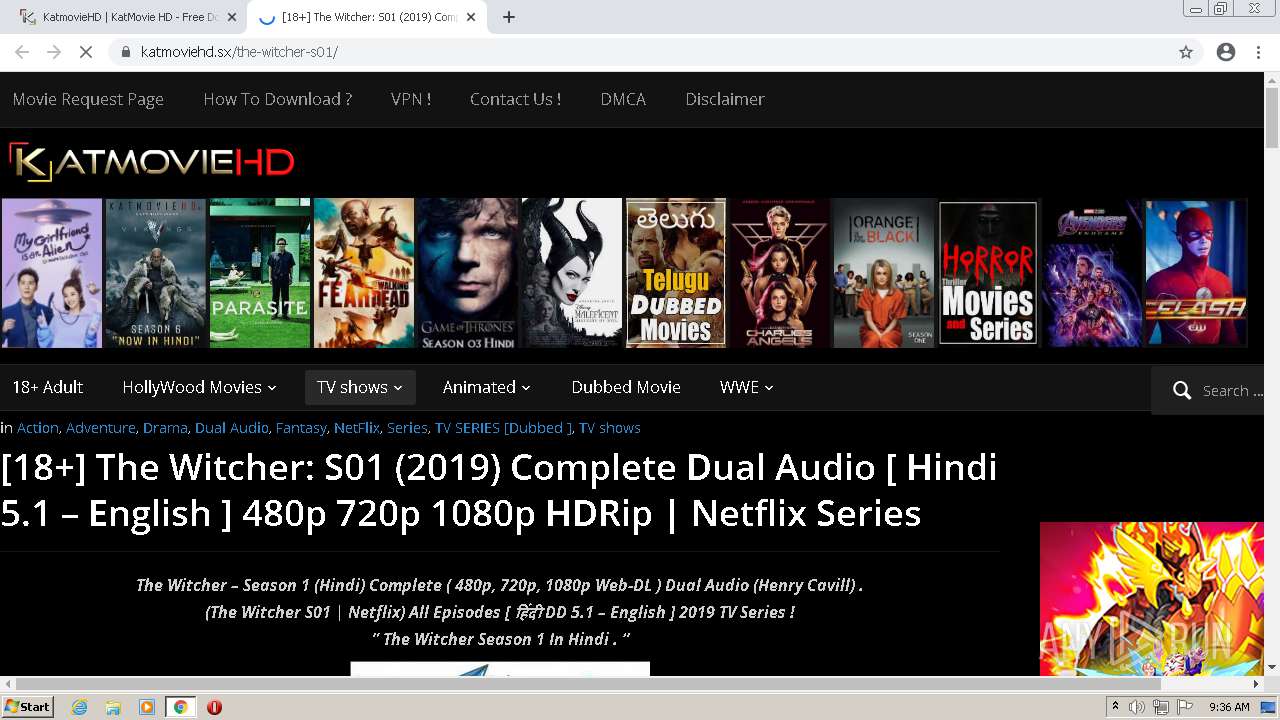Open My Girlfriend is an Alien poster
The height and width of the screenshot is (720, 1280).
52,273
